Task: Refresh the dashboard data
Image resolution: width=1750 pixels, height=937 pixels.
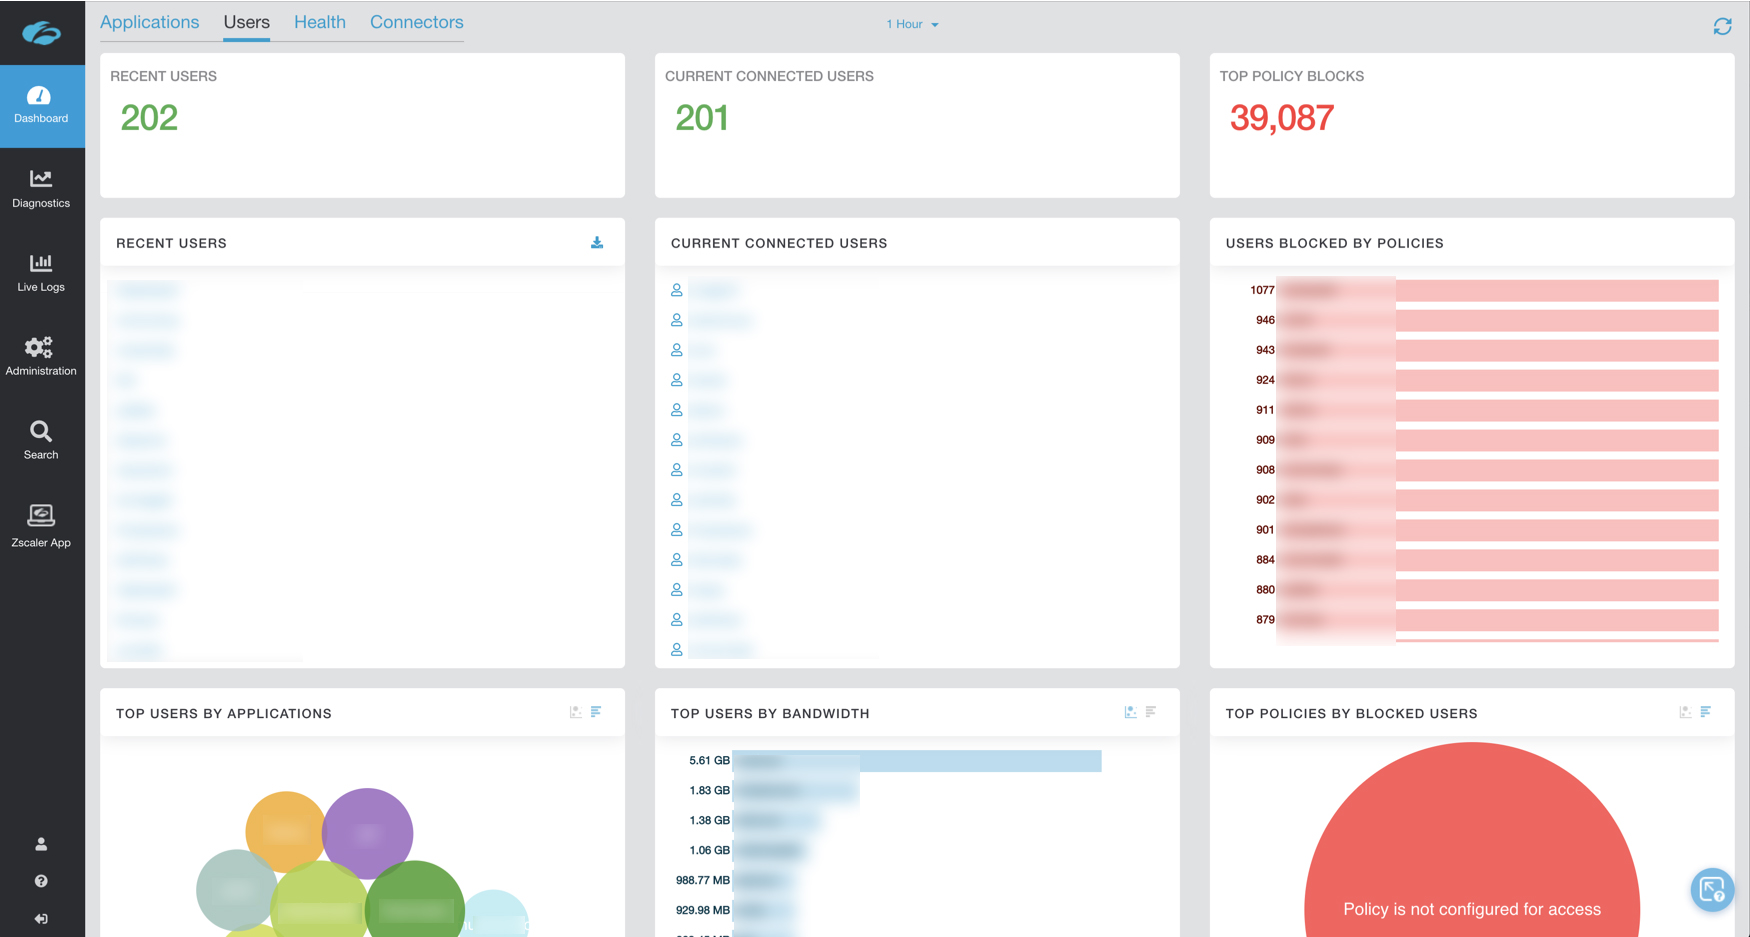Action: [x=1722, y=26]
